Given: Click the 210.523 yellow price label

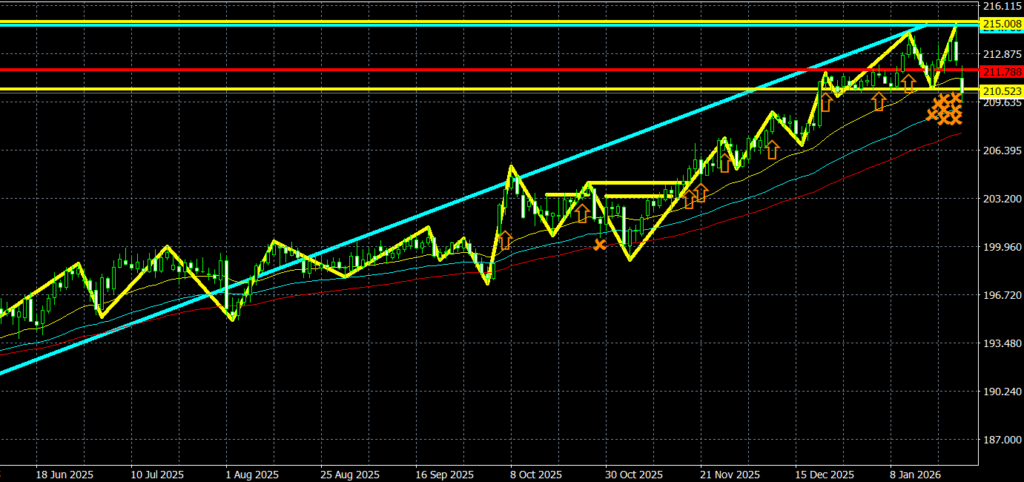Looking at the screenshot, I should 1002,91.
